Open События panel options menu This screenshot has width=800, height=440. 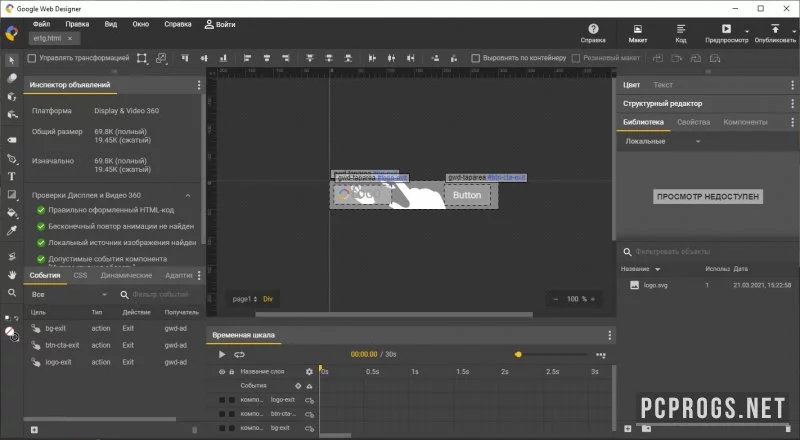click(199, 276)
